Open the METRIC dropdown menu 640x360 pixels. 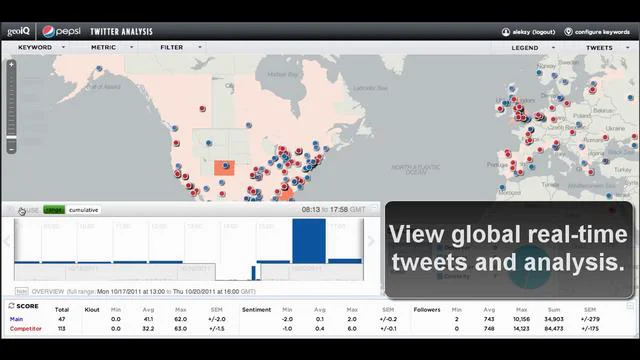112,47
